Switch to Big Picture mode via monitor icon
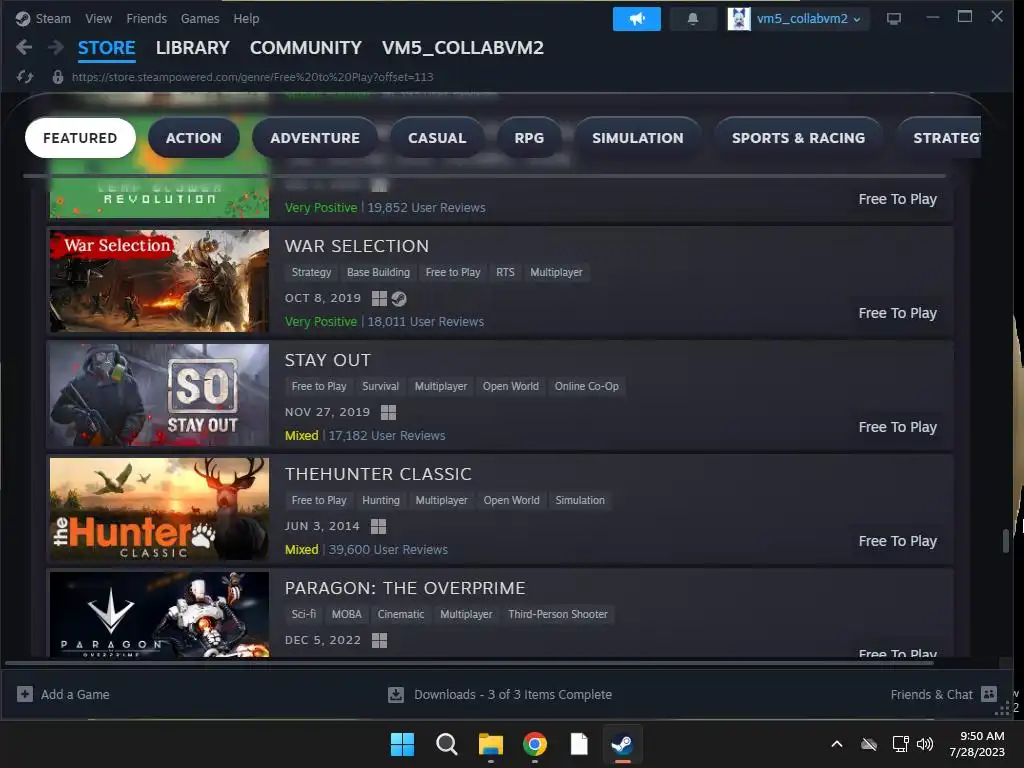 pos(893,19)
